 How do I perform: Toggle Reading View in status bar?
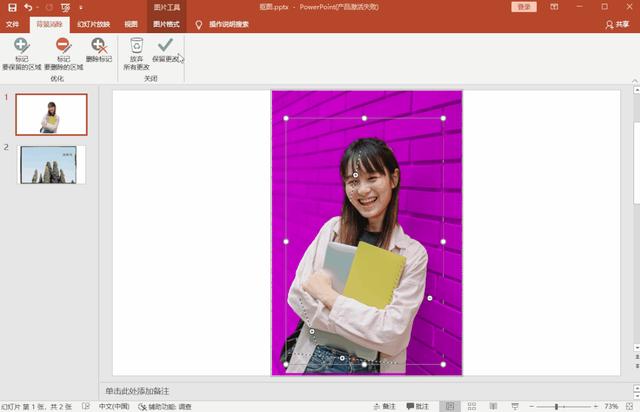tap(493, 406)
